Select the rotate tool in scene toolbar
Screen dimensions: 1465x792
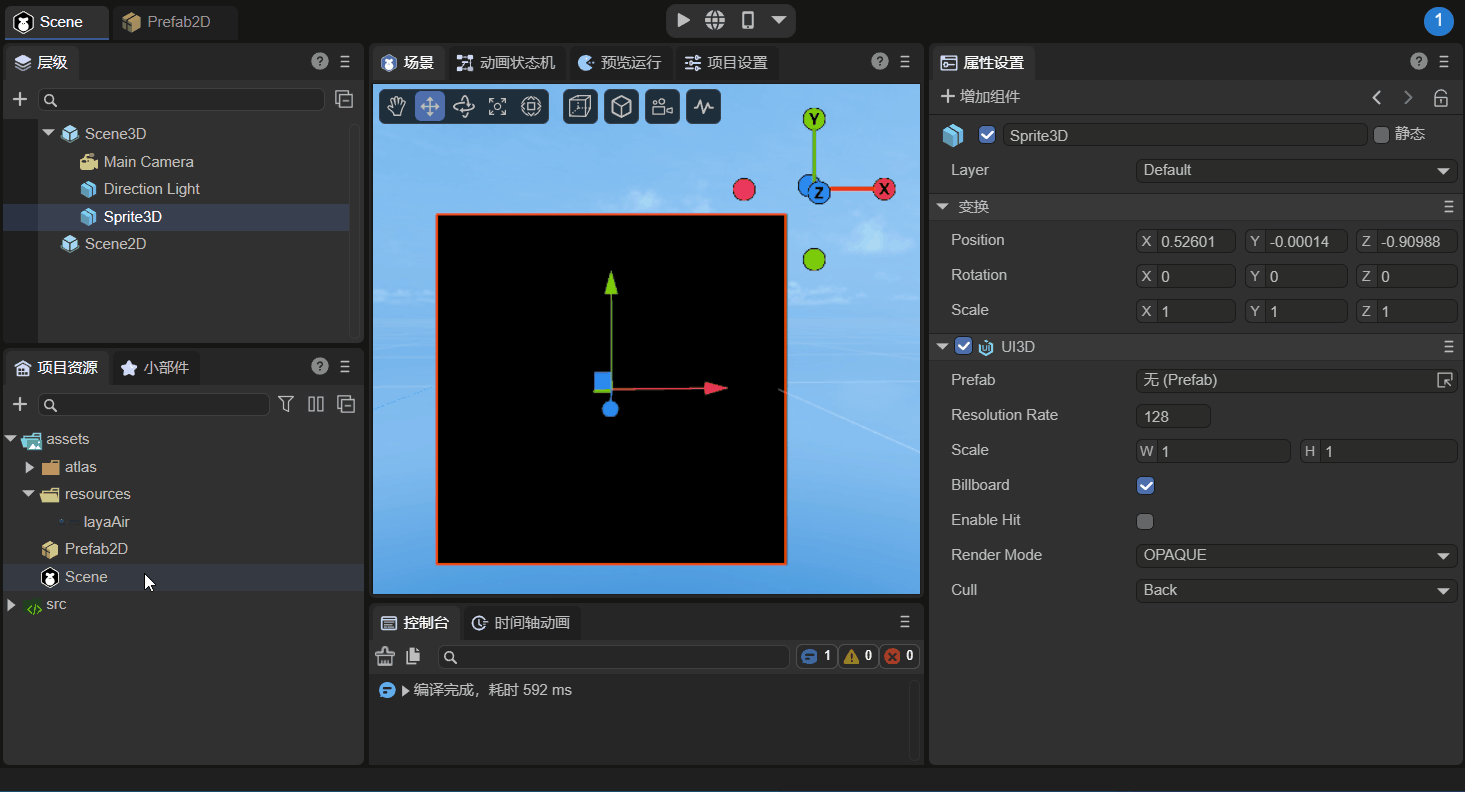pos(464,107)
